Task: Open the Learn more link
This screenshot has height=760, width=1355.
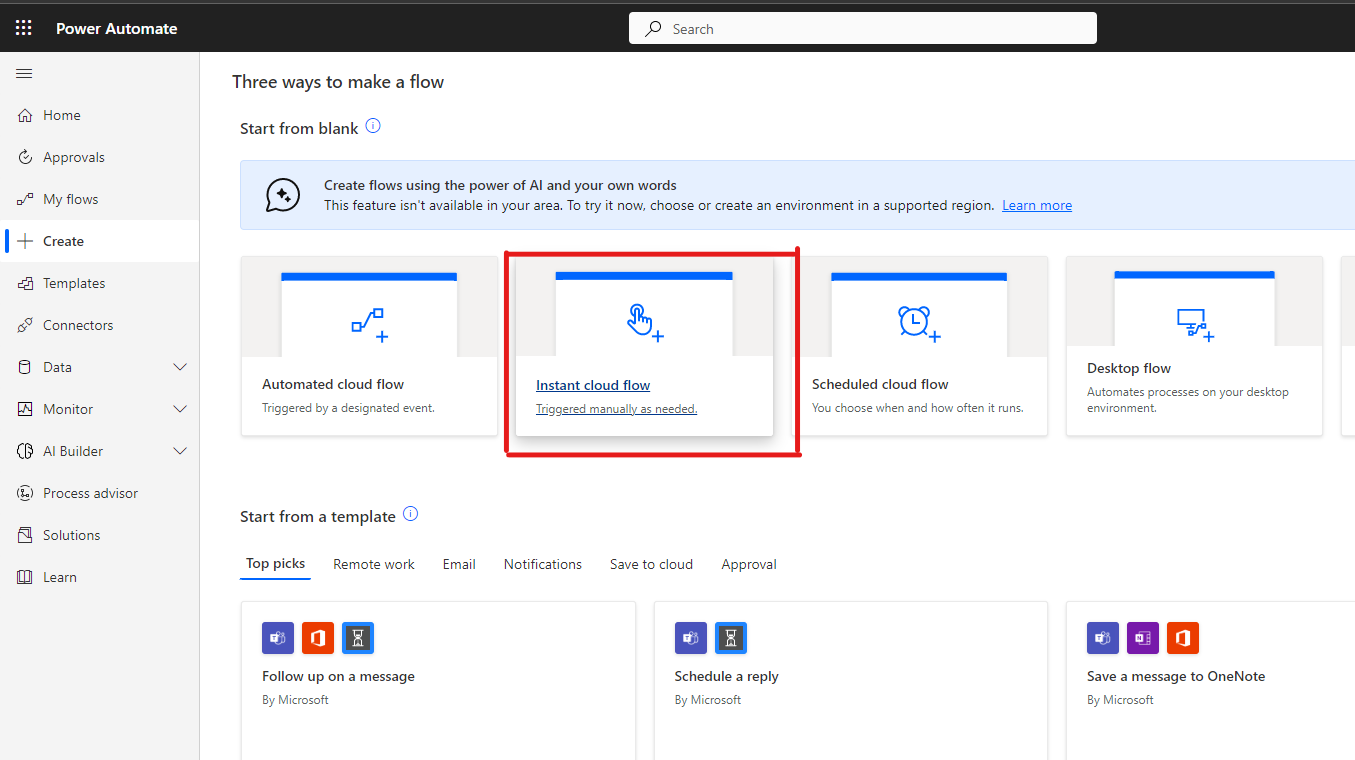Action: pyautogui.click(x=1037, y=205)
